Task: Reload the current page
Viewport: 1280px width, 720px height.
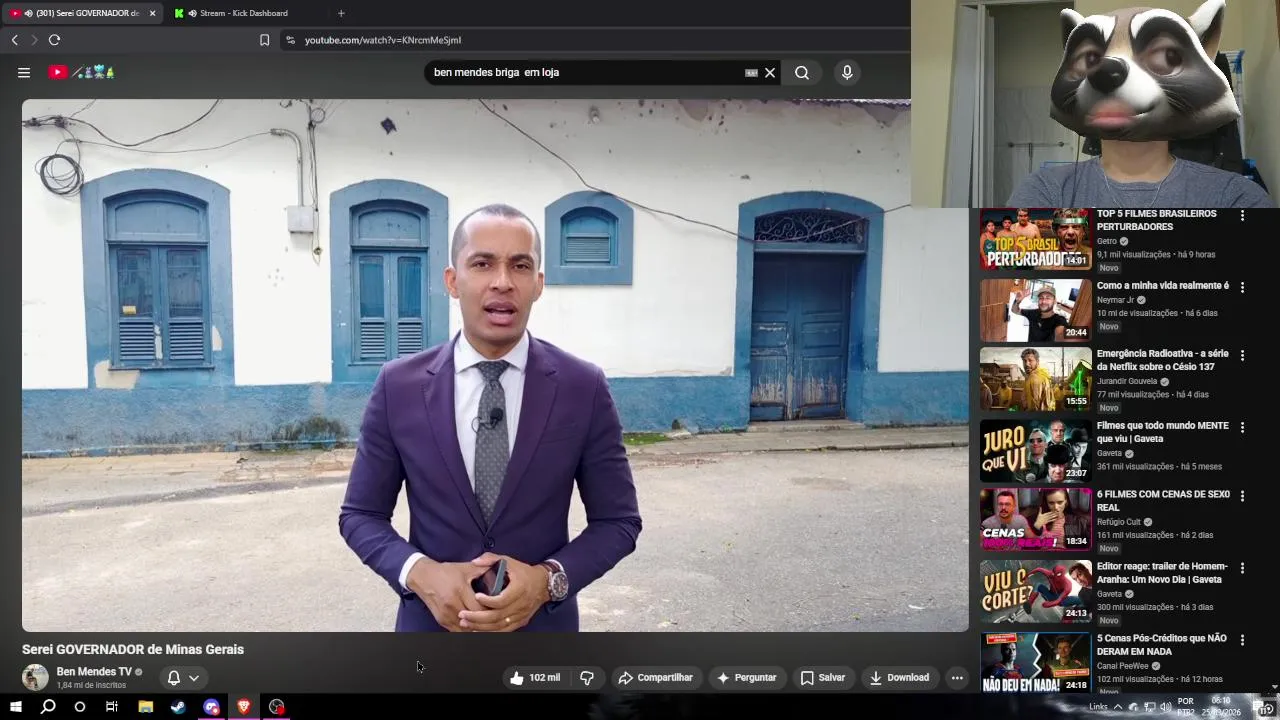Action: [x=54, y=40]
